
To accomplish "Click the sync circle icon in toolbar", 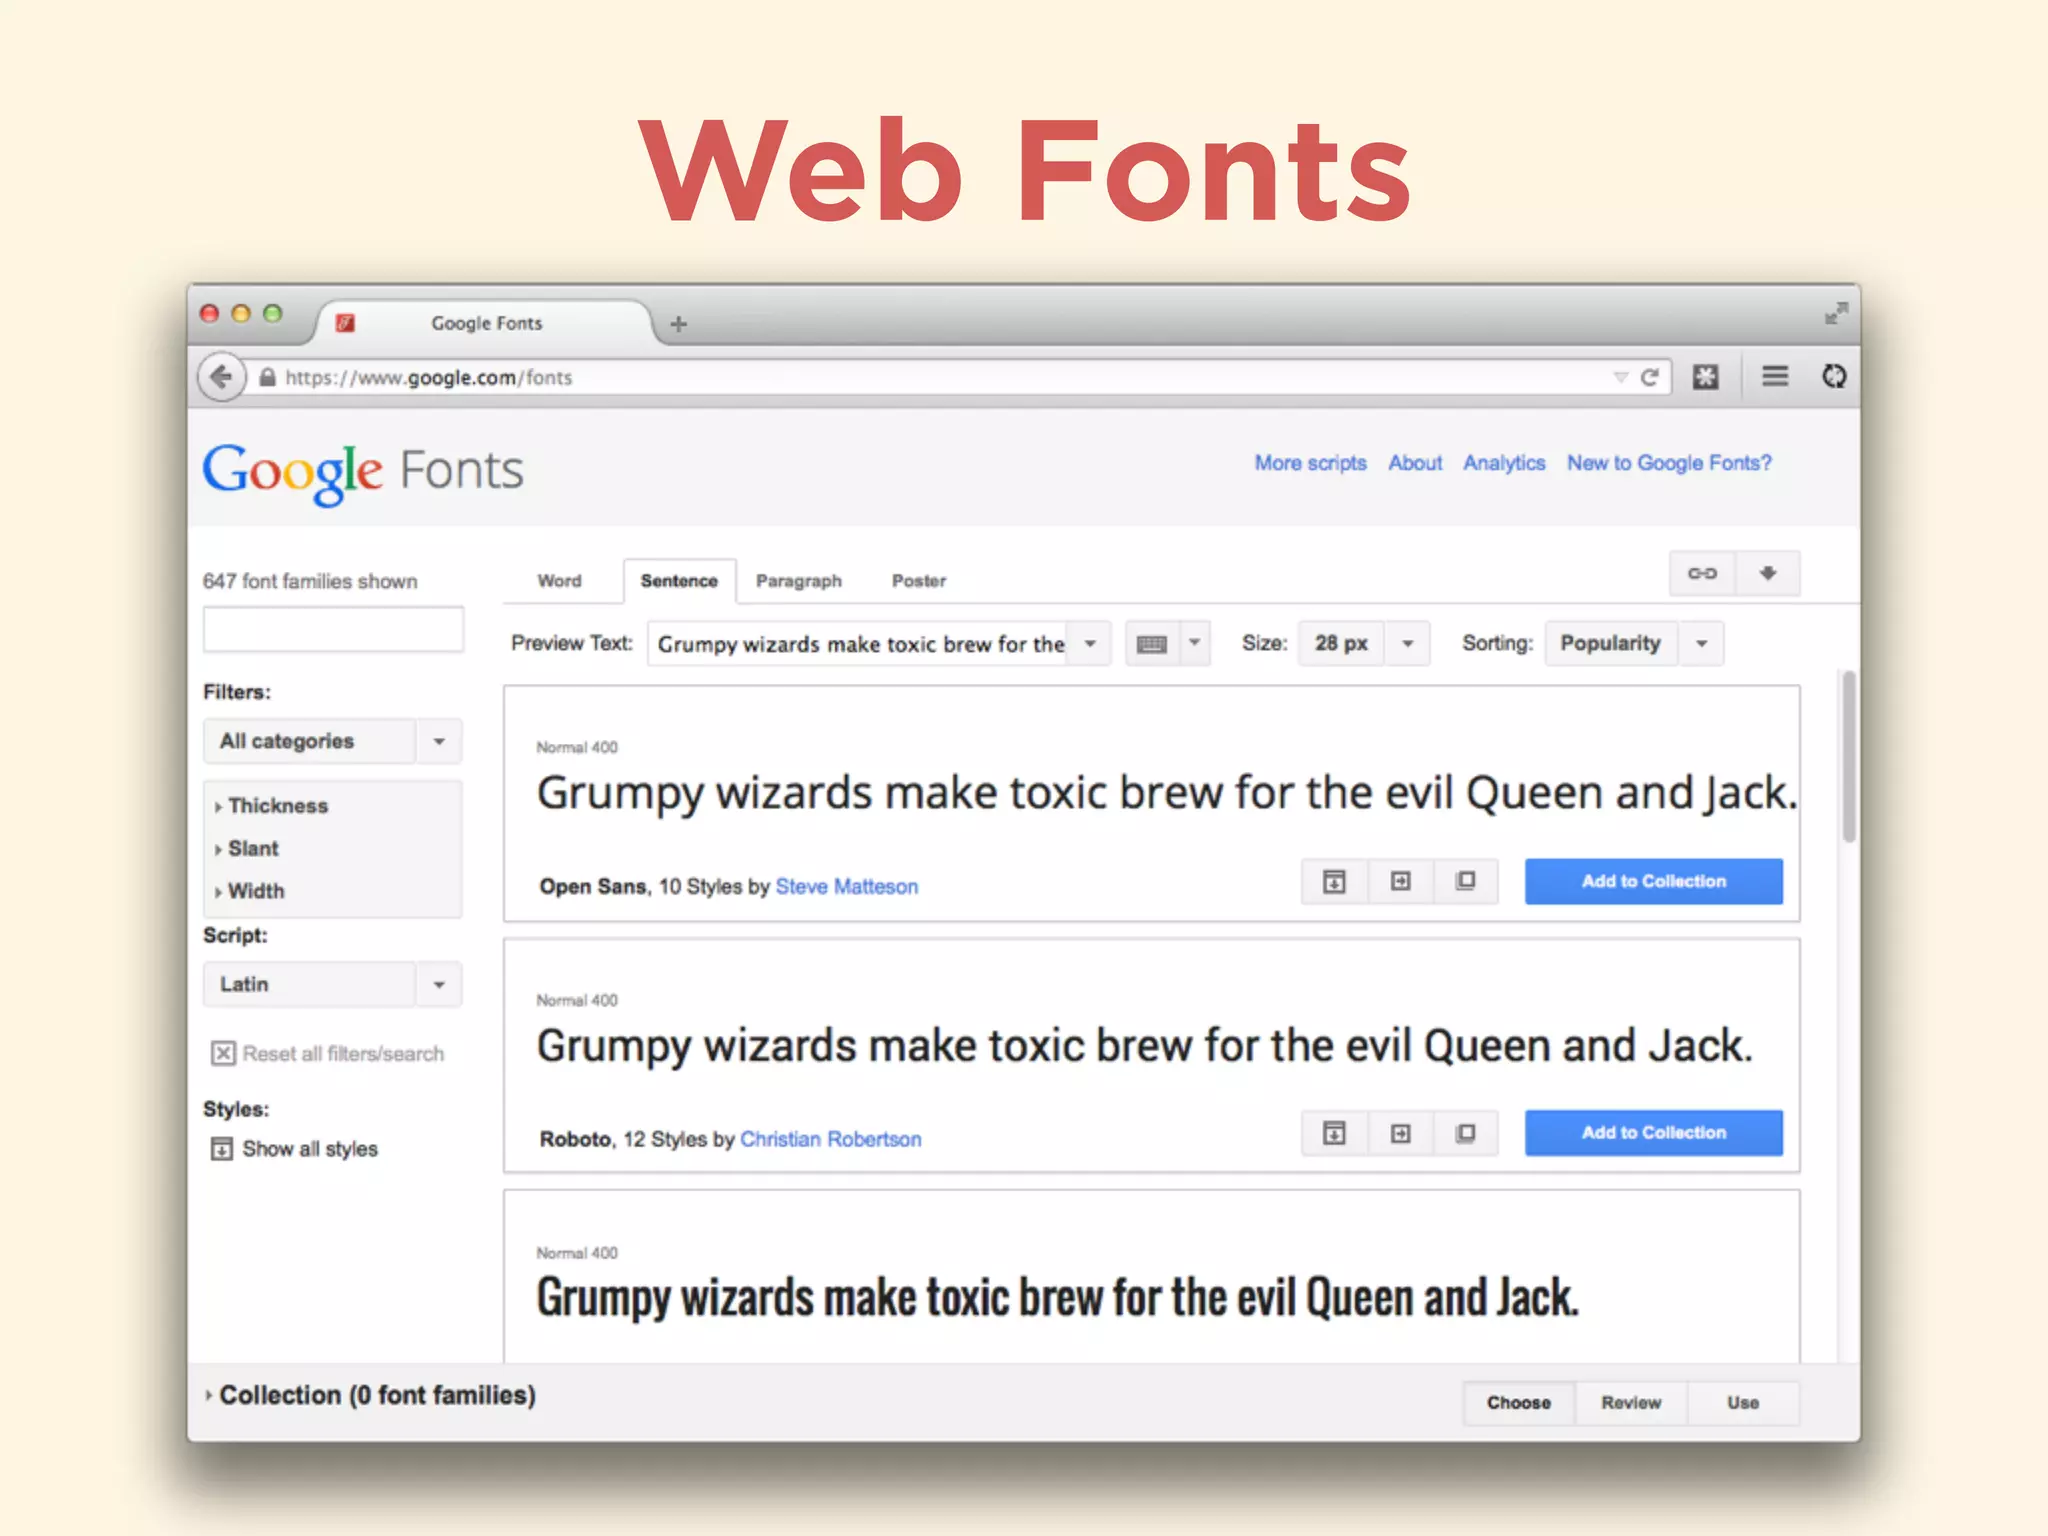I will [1834, 376].
